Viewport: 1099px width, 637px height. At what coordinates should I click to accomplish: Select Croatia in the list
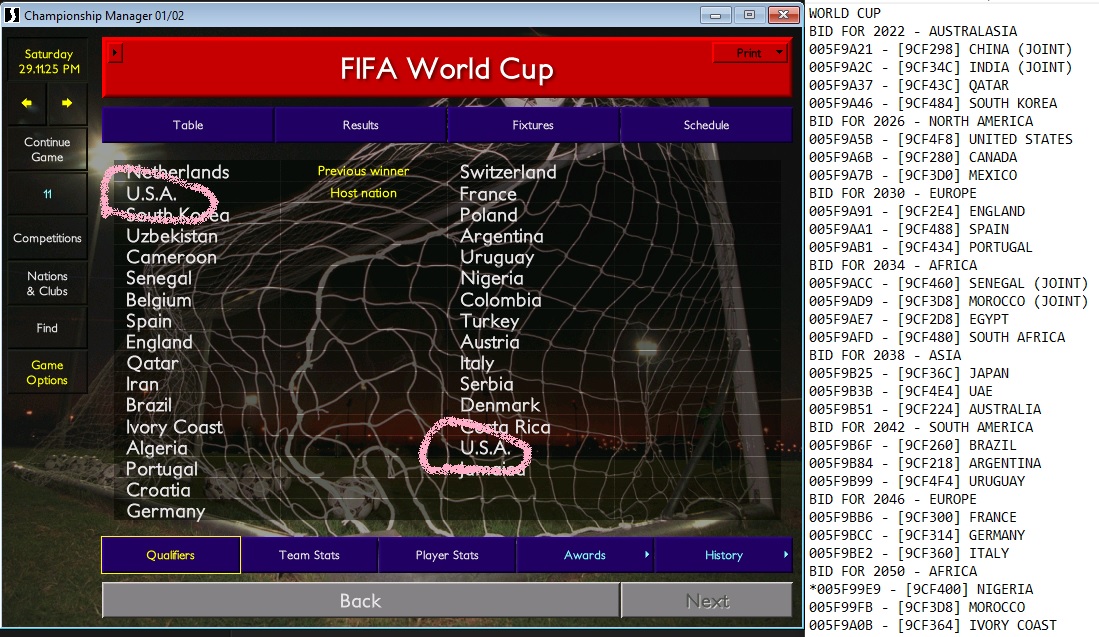pyautogui.click(x=158, y=490)
